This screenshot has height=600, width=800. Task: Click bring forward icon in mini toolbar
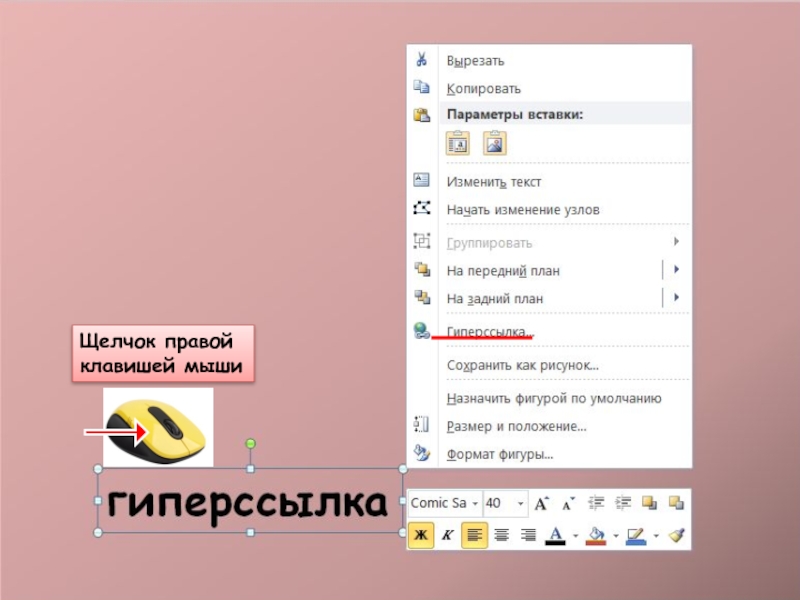649,503
